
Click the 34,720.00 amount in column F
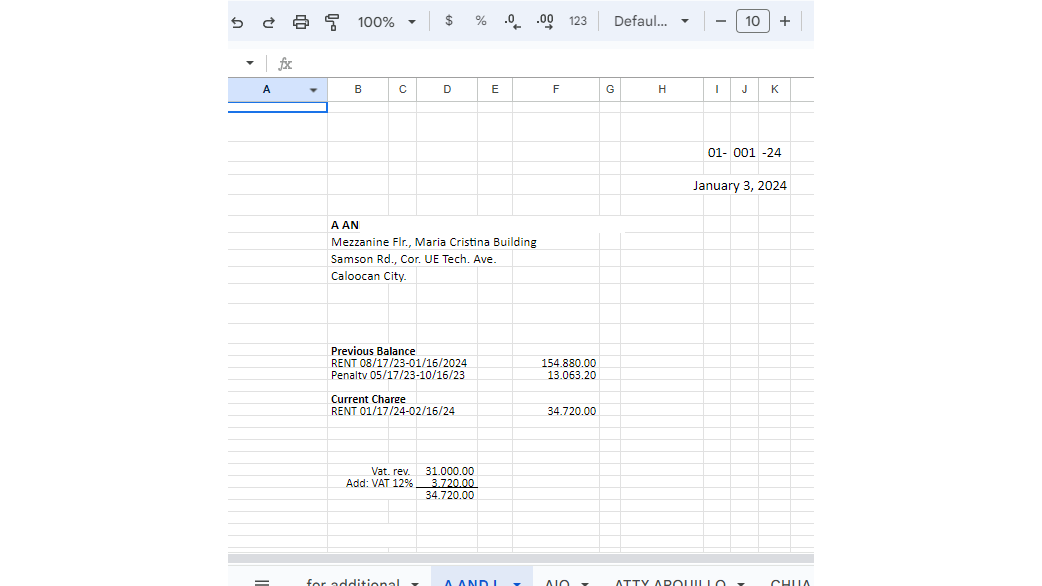coord(571,411)
